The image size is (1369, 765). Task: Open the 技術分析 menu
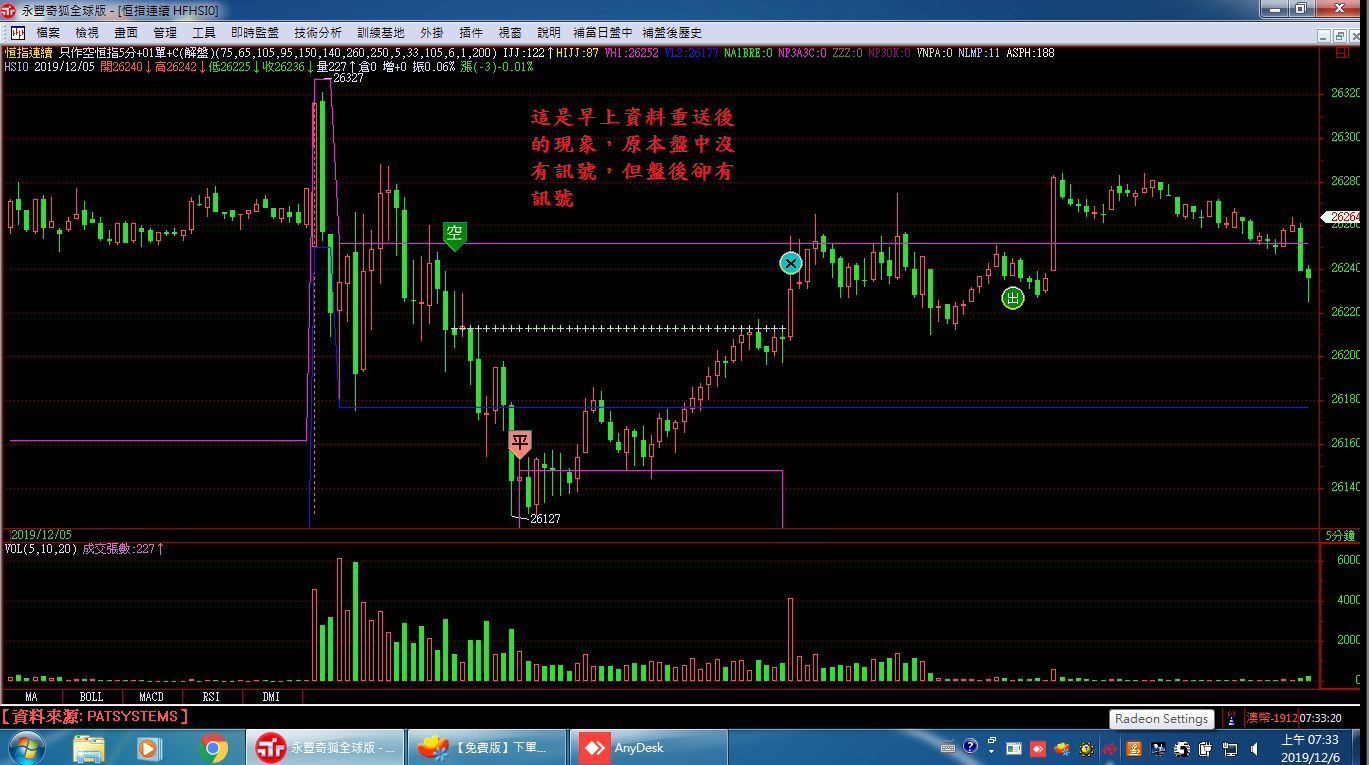click(318, 33)
